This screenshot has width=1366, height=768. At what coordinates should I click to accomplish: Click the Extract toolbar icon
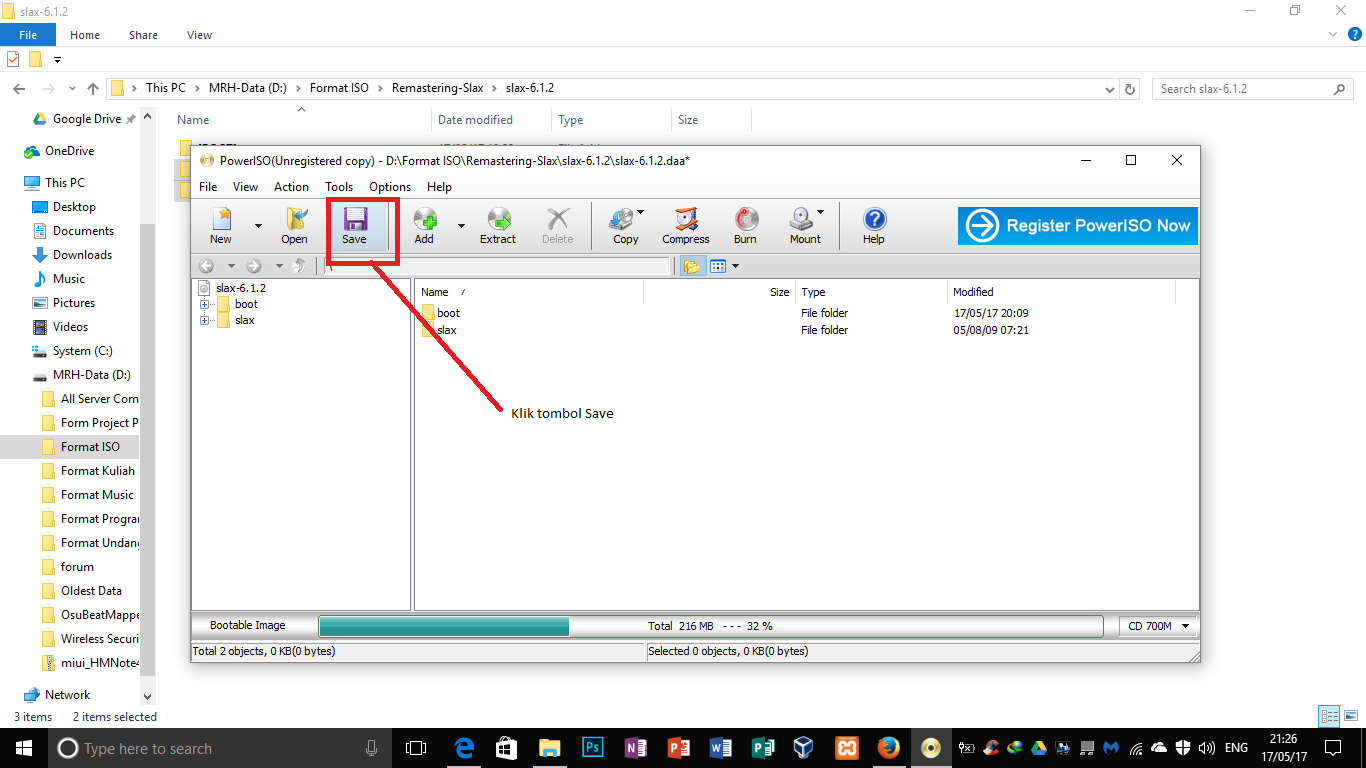click(x=498, y=226)
